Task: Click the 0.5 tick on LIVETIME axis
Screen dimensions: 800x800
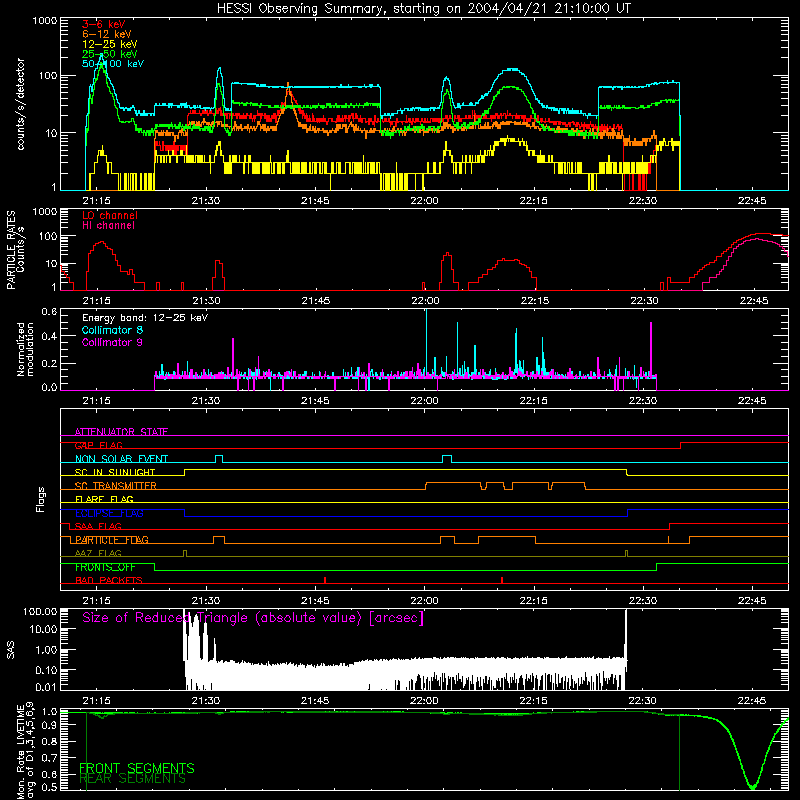Action: pos(49,787)
